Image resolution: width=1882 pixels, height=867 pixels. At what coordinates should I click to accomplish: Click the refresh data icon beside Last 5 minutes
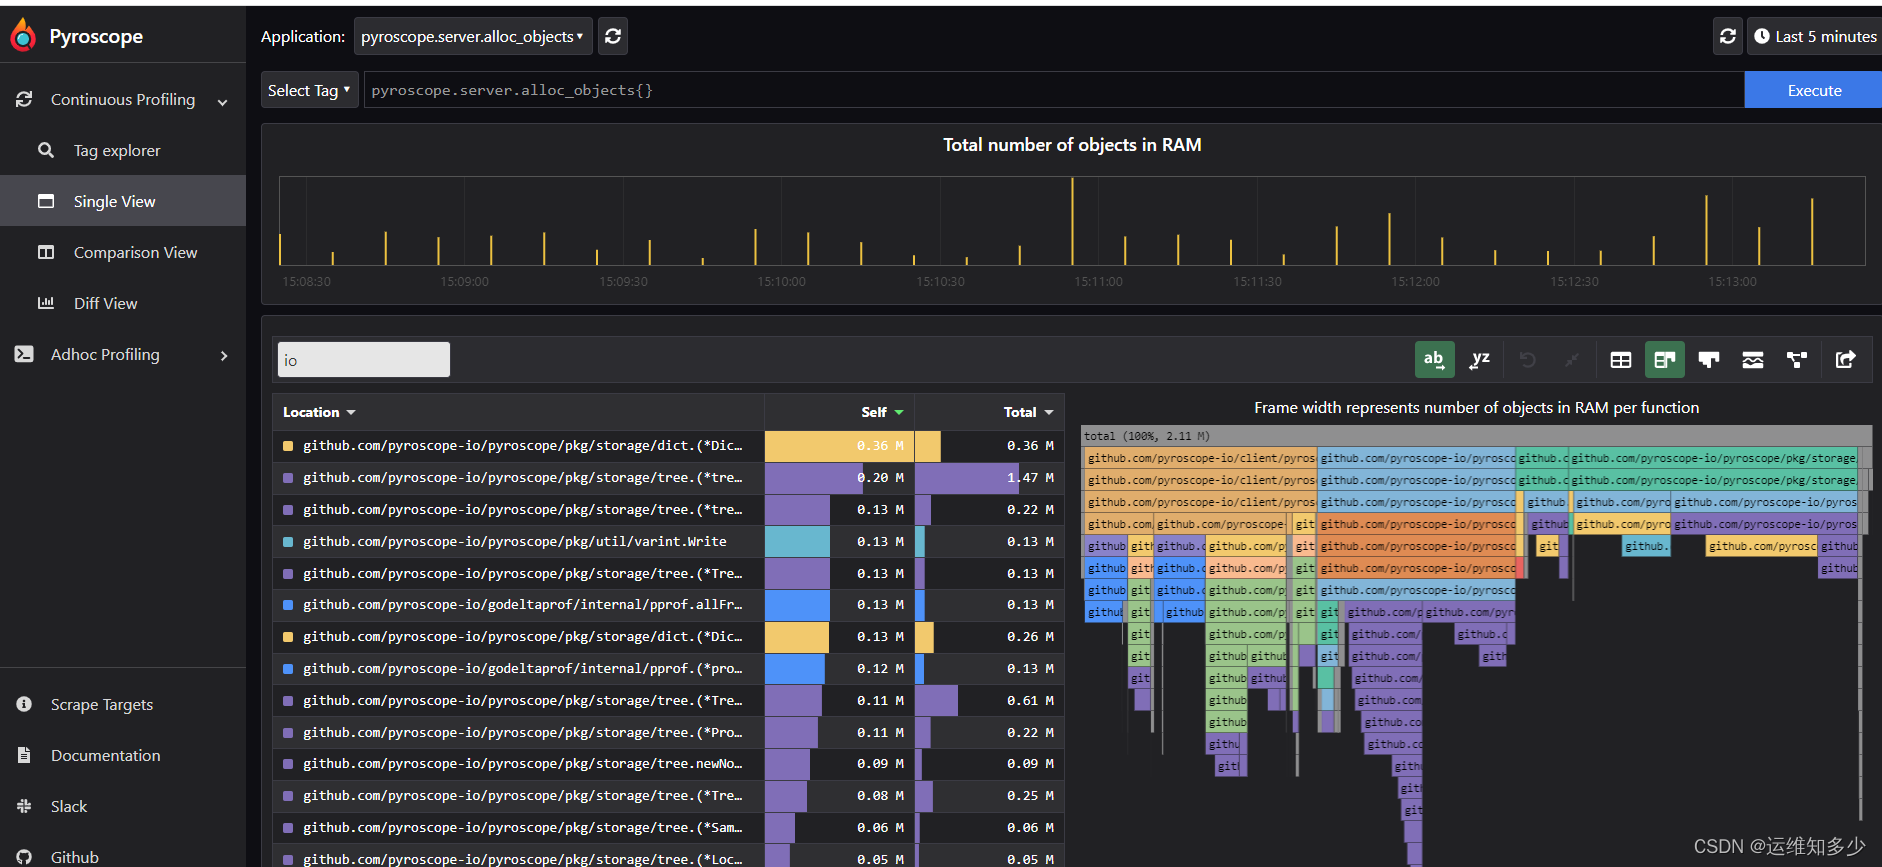tap(1727, 36)
